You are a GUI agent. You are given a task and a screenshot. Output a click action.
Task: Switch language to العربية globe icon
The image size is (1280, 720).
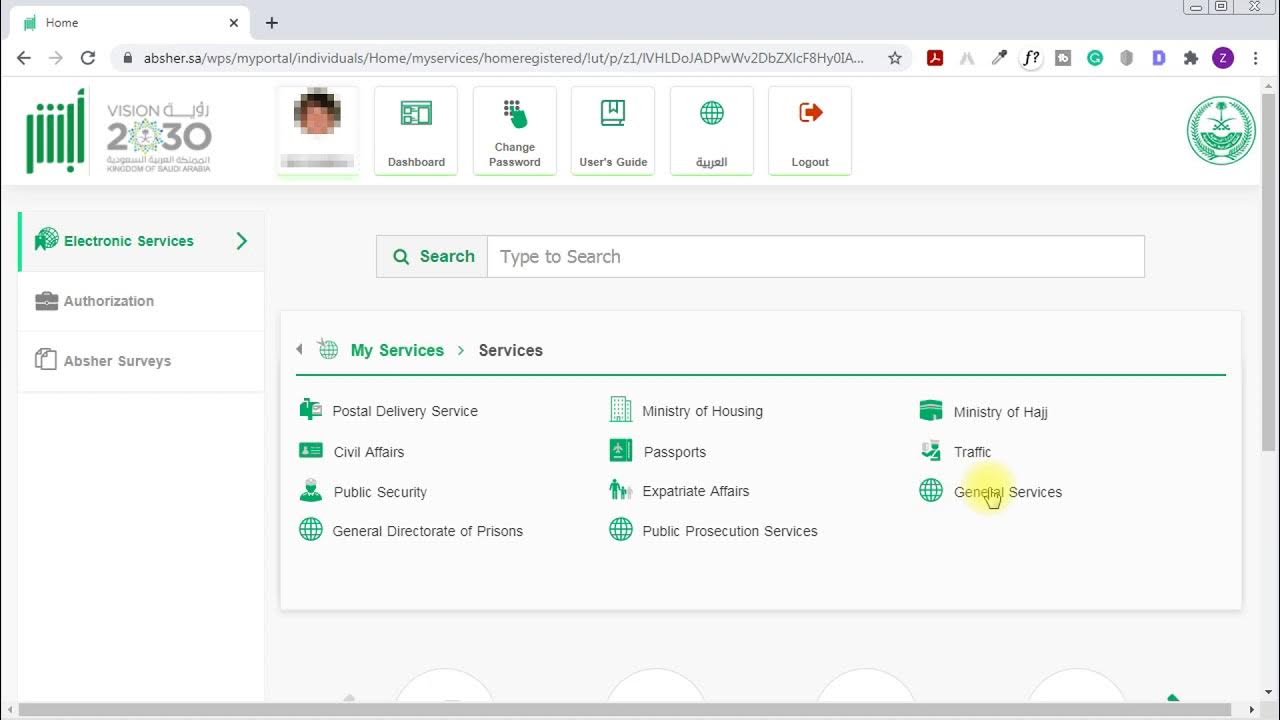click(712, 113)
